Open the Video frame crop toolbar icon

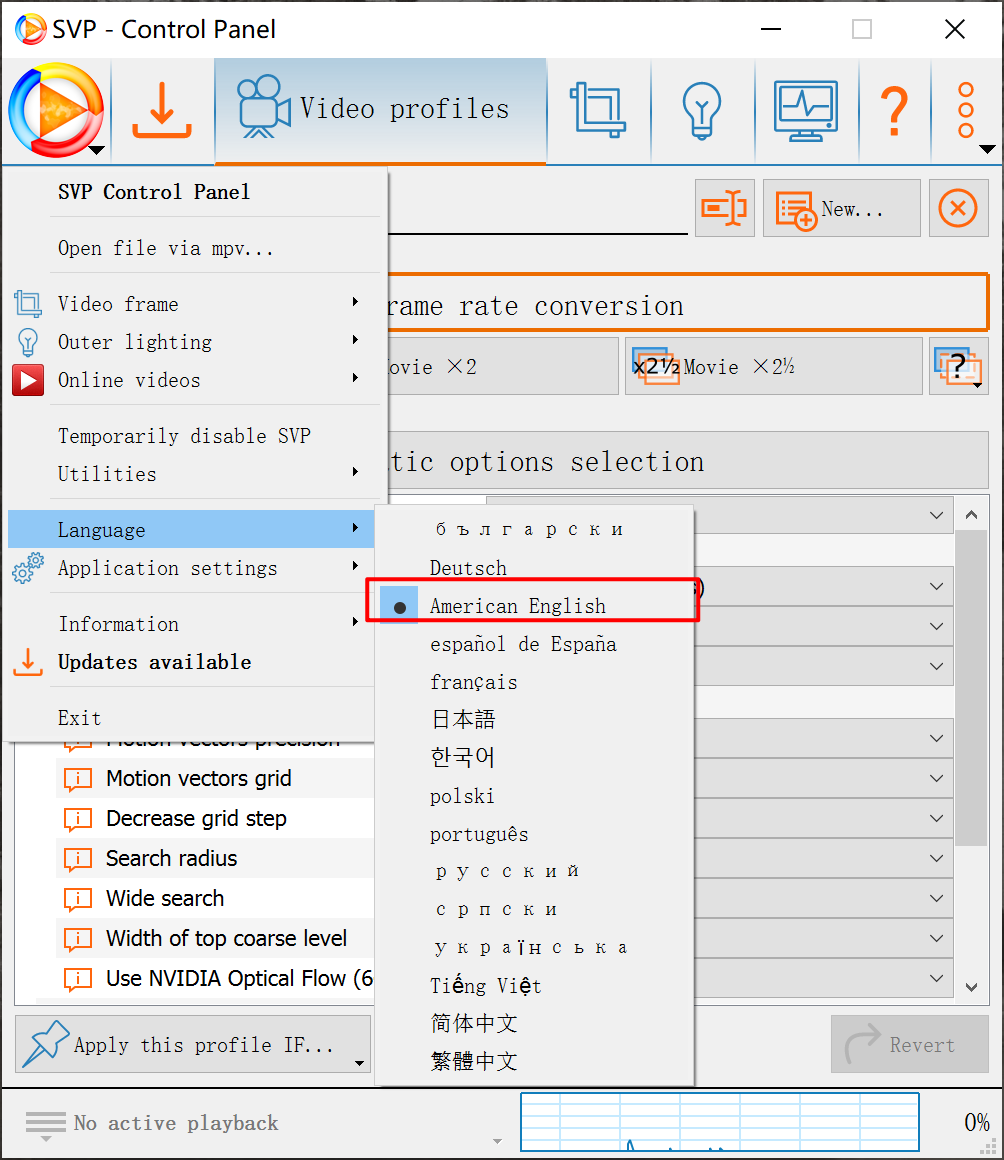598,111
